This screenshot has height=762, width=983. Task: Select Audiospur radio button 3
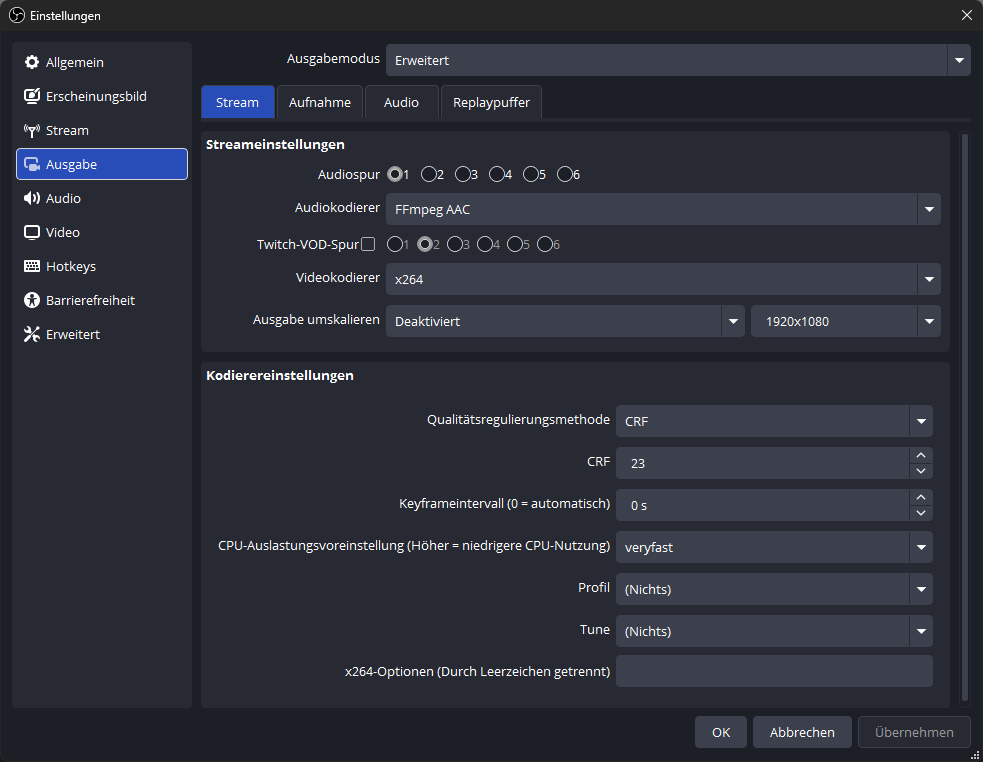click(463, 175)
